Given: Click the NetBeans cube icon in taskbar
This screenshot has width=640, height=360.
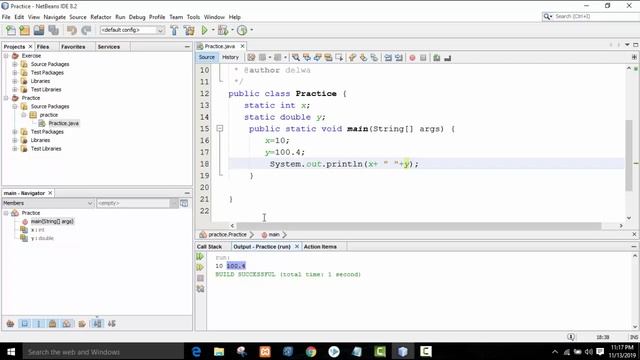Looking at the screenshot, I should [x=403, y=352].
